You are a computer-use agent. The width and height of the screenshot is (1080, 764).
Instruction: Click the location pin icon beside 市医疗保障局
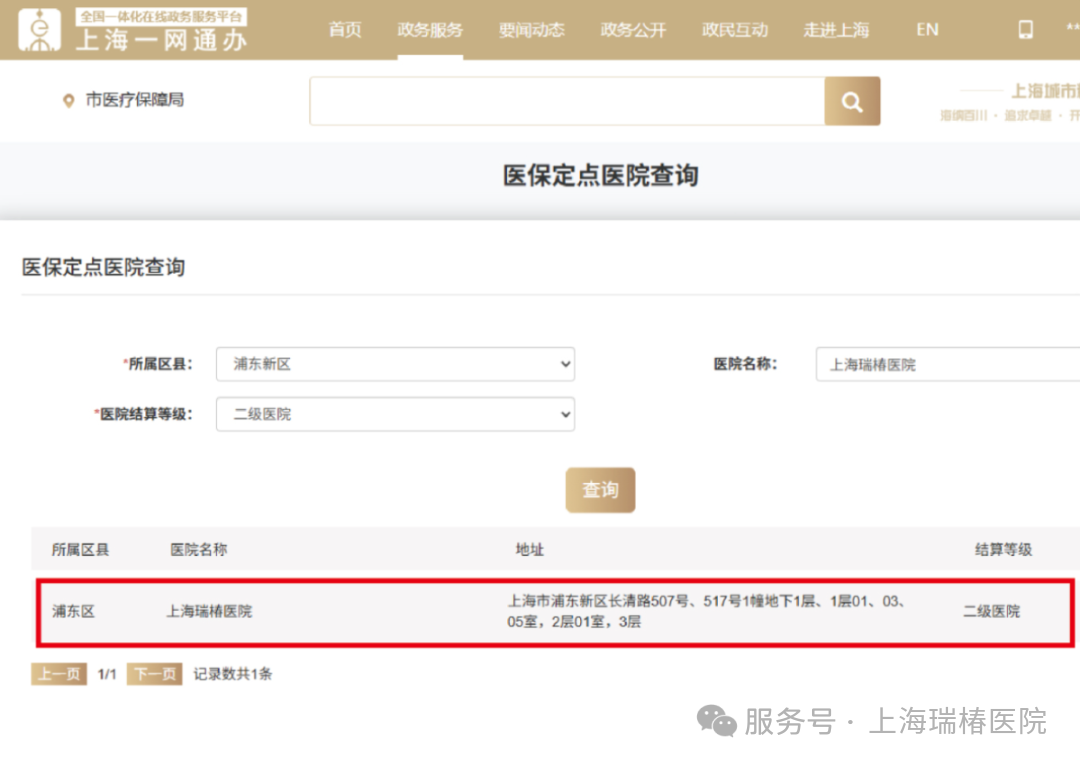[x=68, y=101]
